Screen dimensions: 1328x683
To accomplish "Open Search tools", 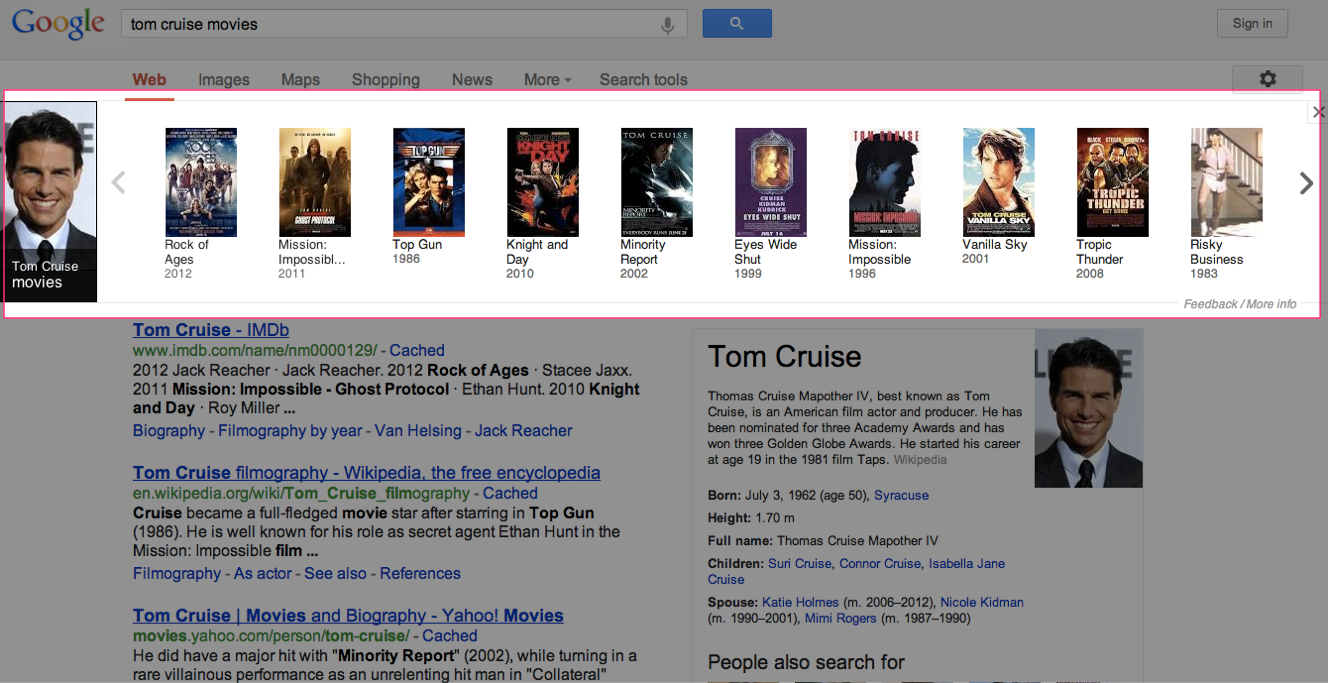I will click(644, 80).
